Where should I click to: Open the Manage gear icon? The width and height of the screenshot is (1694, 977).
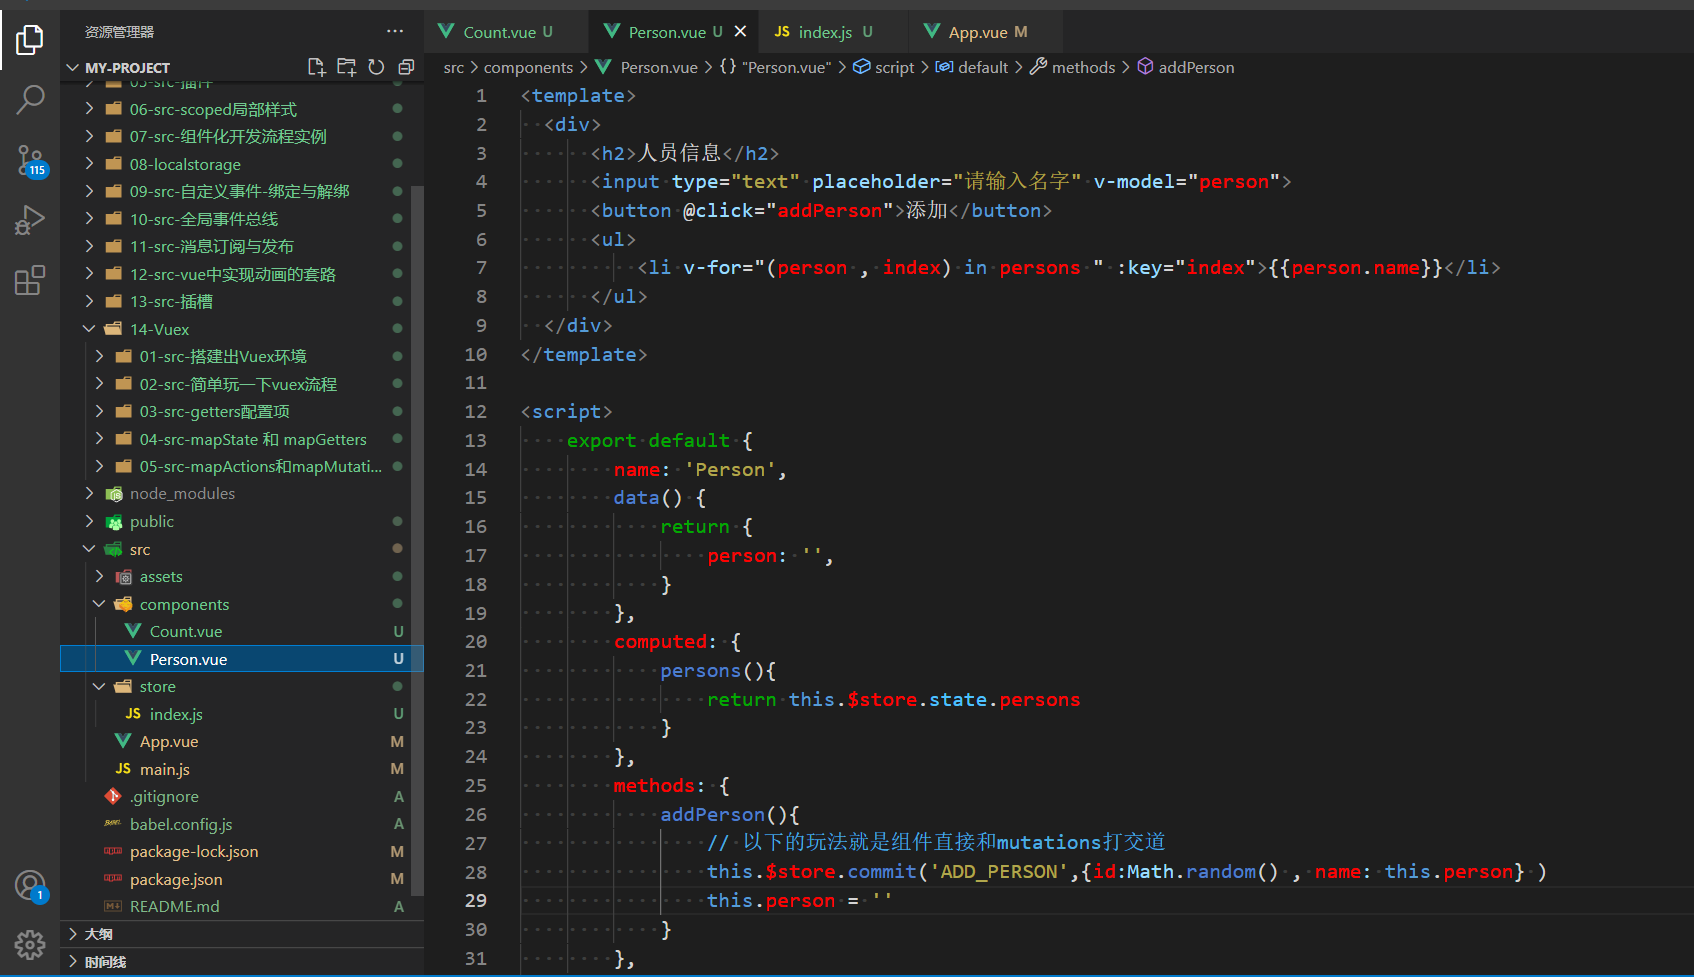30,944
